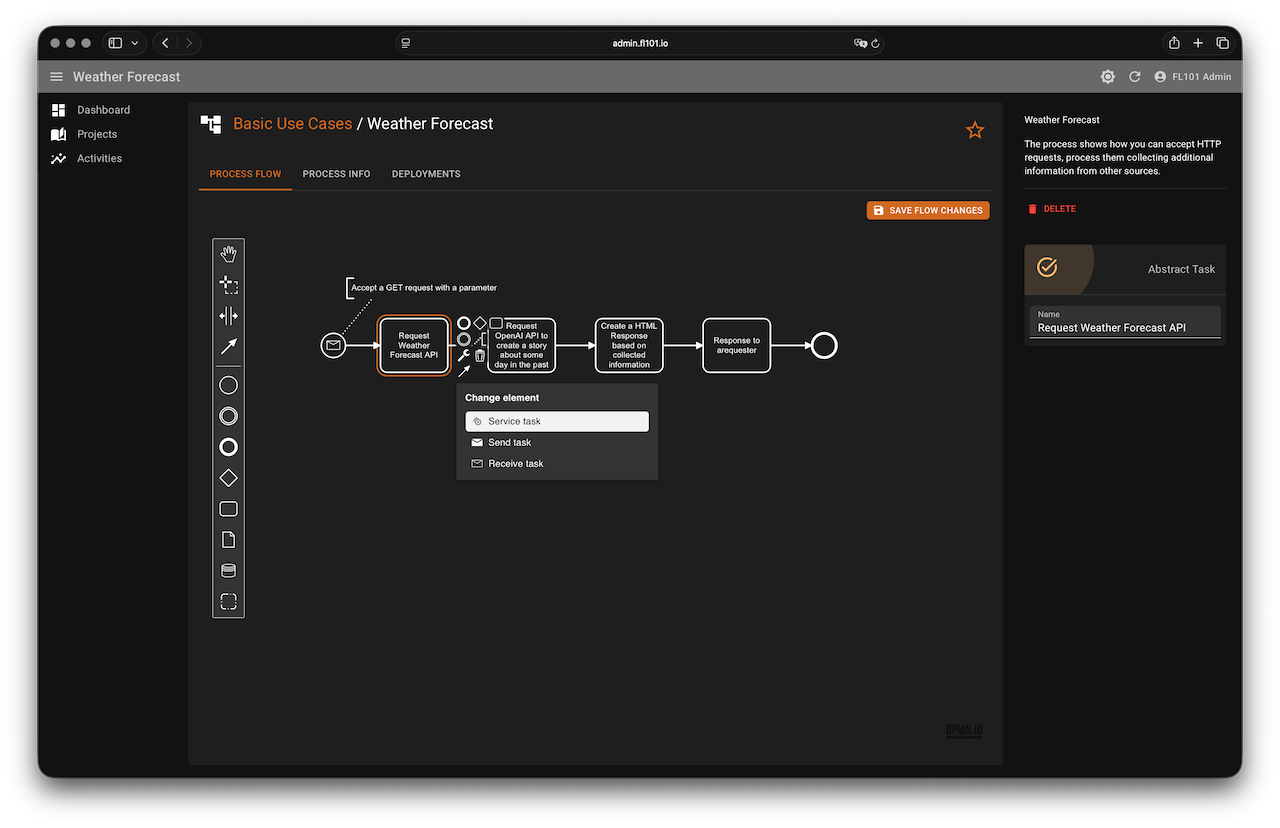Open the FL101 Admin user menu
Viewport: 1280px width, 828px height.
tap(1192, 77)
